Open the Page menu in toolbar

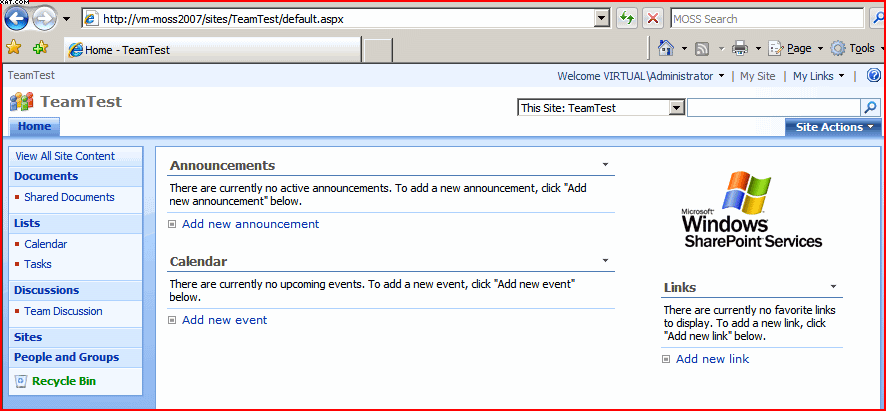point(798,48)
